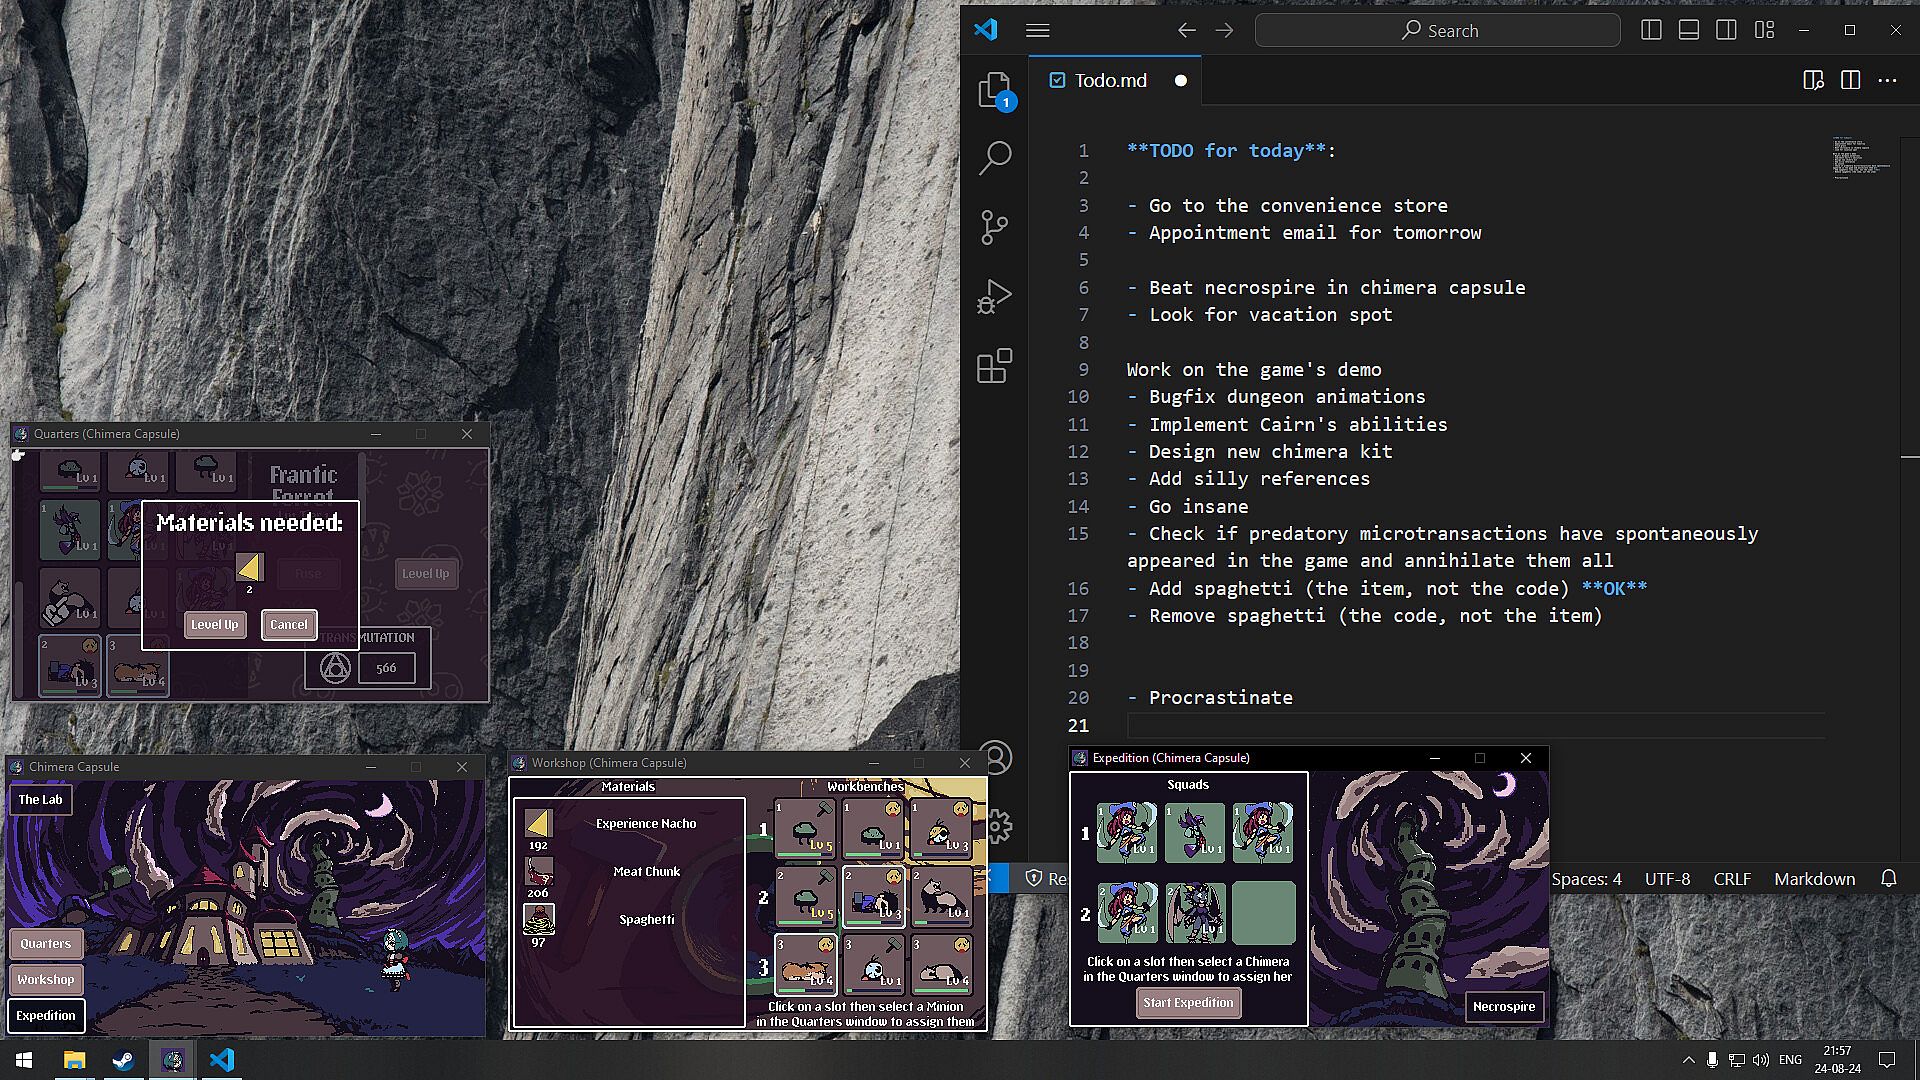Open the VS Code hamburger menu

click(1037, 30)
